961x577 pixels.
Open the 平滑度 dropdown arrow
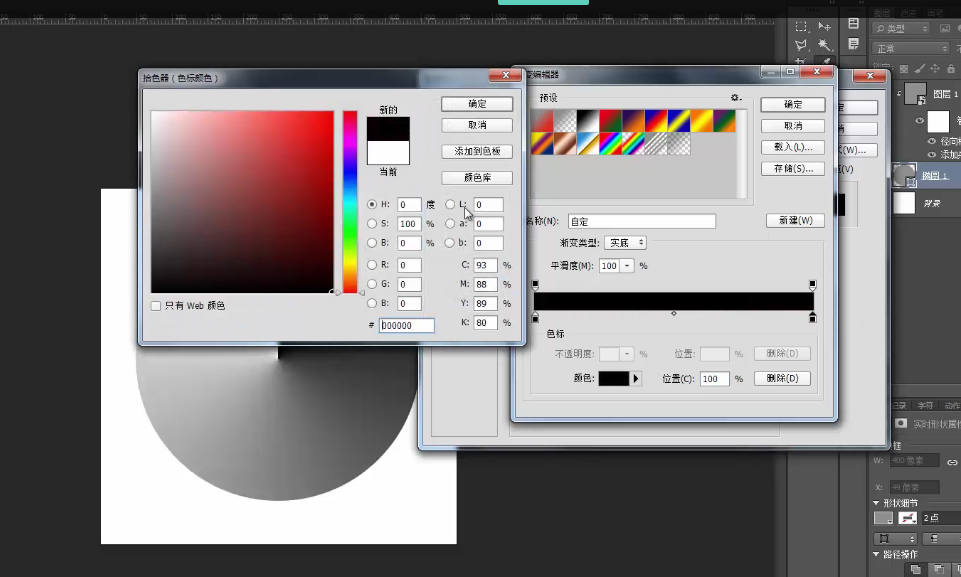coord(627,266)
